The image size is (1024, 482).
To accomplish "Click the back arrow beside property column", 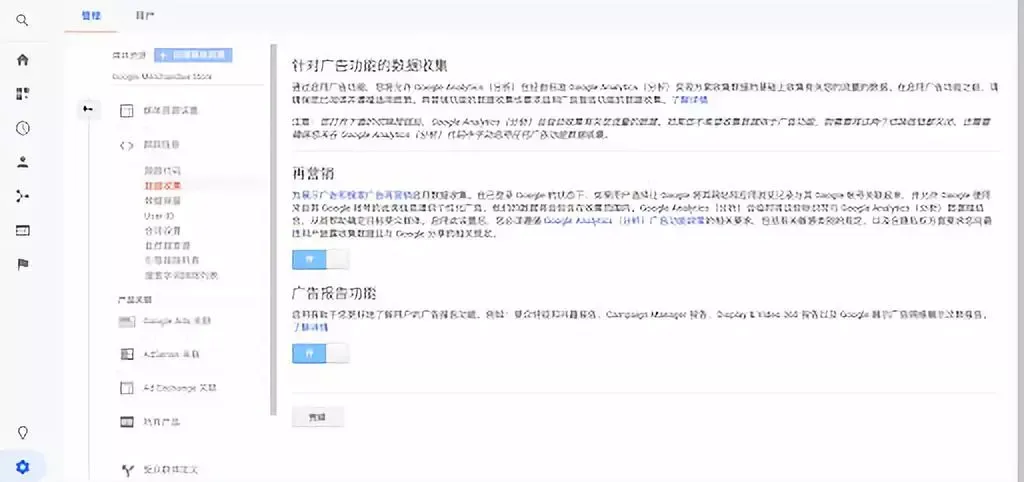I will [x=88, y=108].
